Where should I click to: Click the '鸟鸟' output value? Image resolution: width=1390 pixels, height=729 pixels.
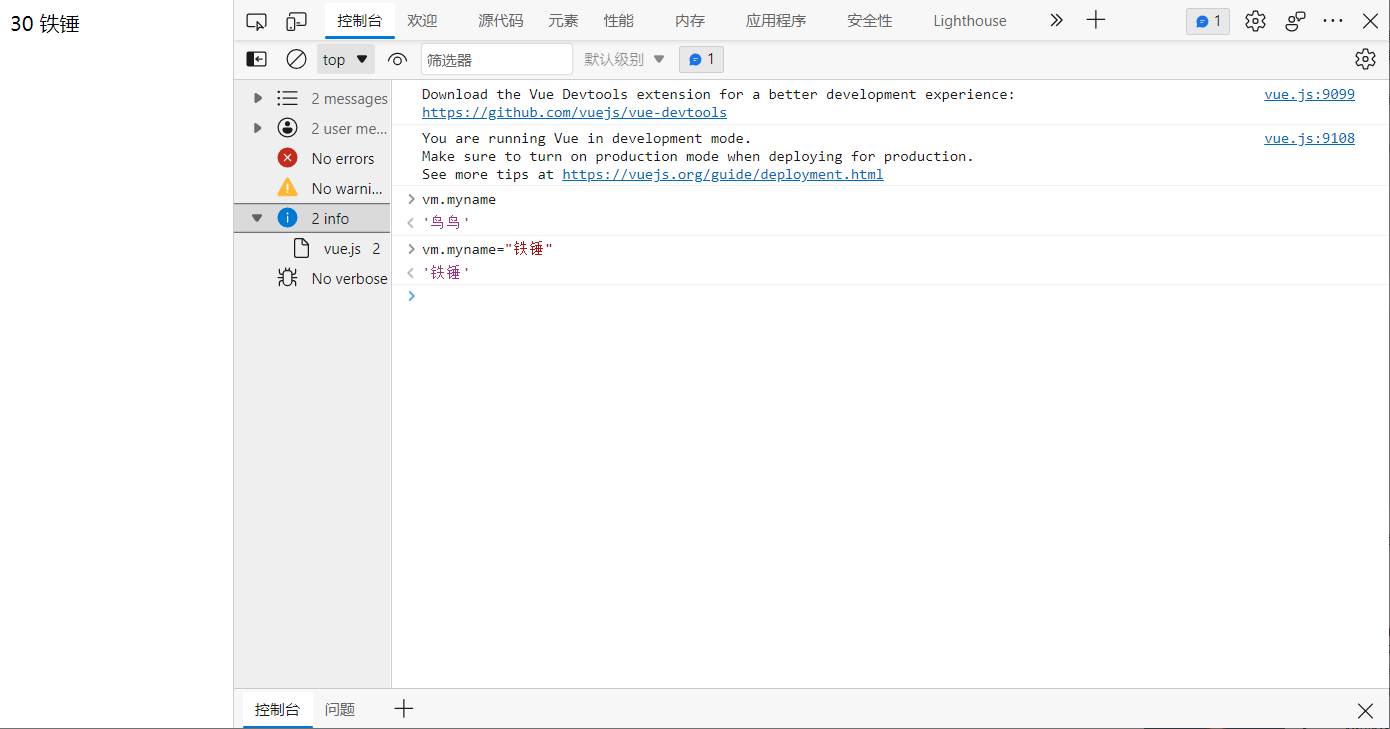point(446,222)
